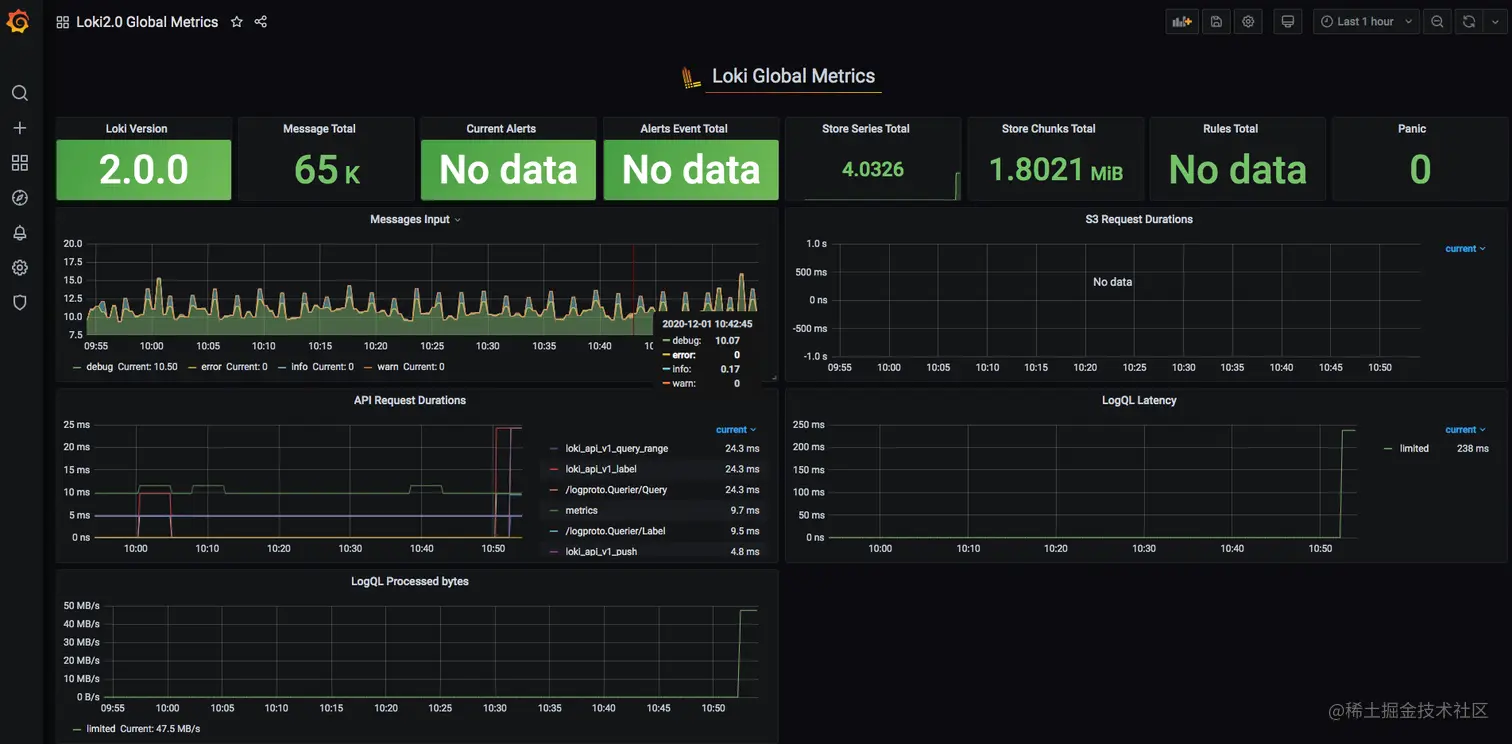This screenshot has width=1512, height=744.
Task: Open the Configuration gear in the sidebar
Action: coord(19,268)
